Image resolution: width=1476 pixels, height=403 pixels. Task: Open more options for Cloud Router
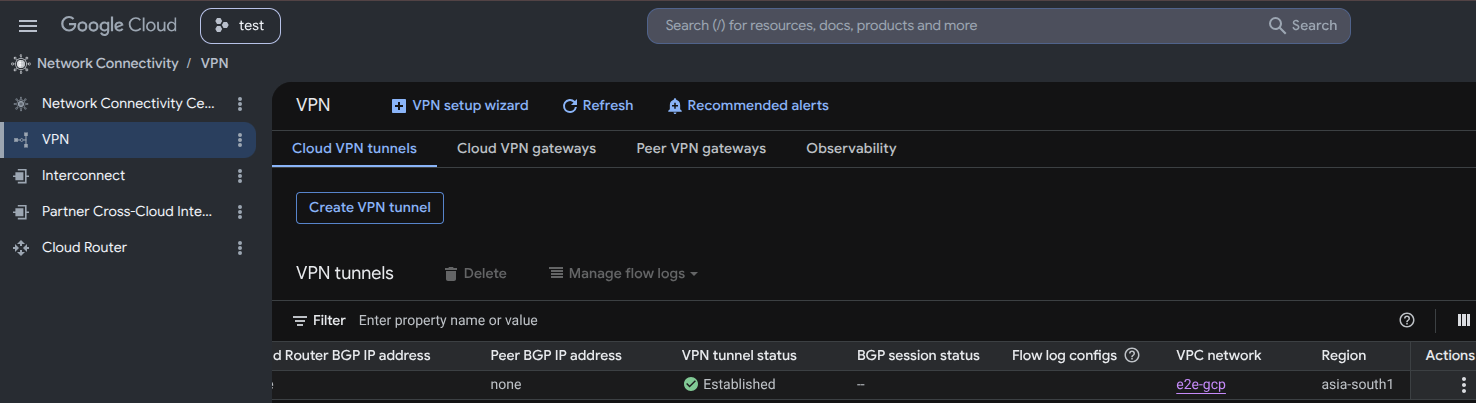coord(239,247)
